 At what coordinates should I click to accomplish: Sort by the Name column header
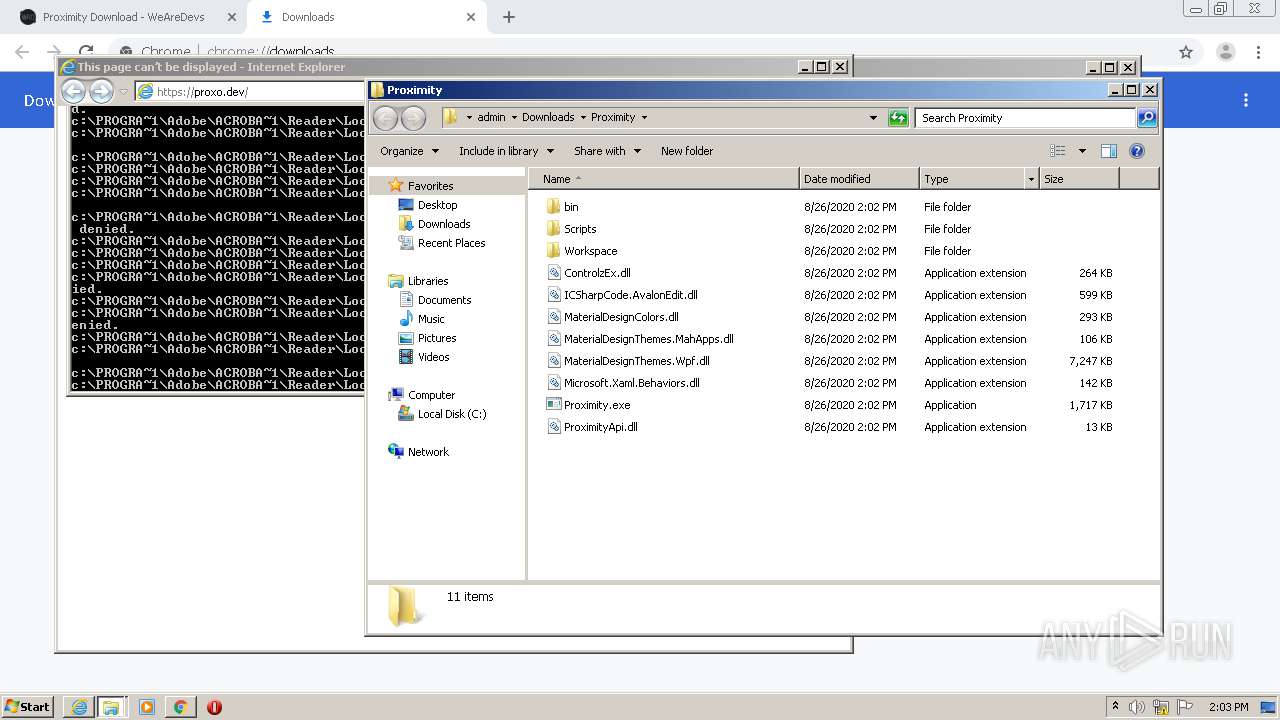pos(665,179)
